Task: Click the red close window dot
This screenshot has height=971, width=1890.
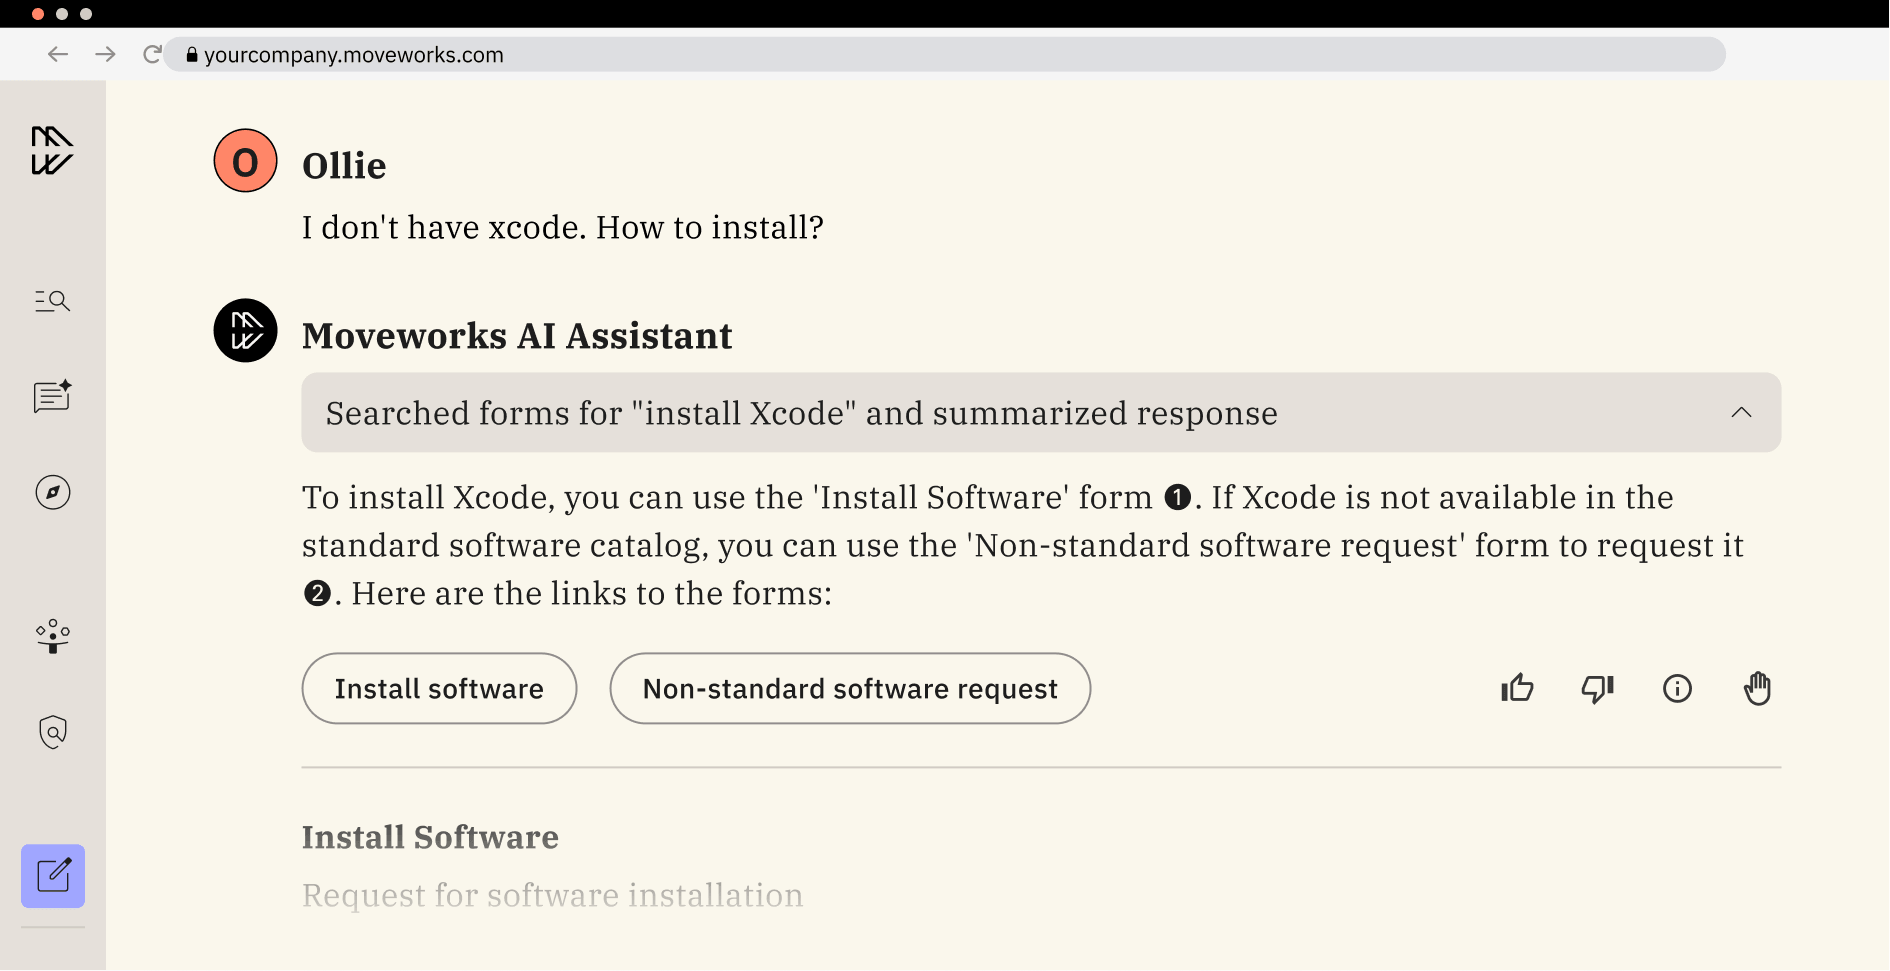Action: click(38, 14)
